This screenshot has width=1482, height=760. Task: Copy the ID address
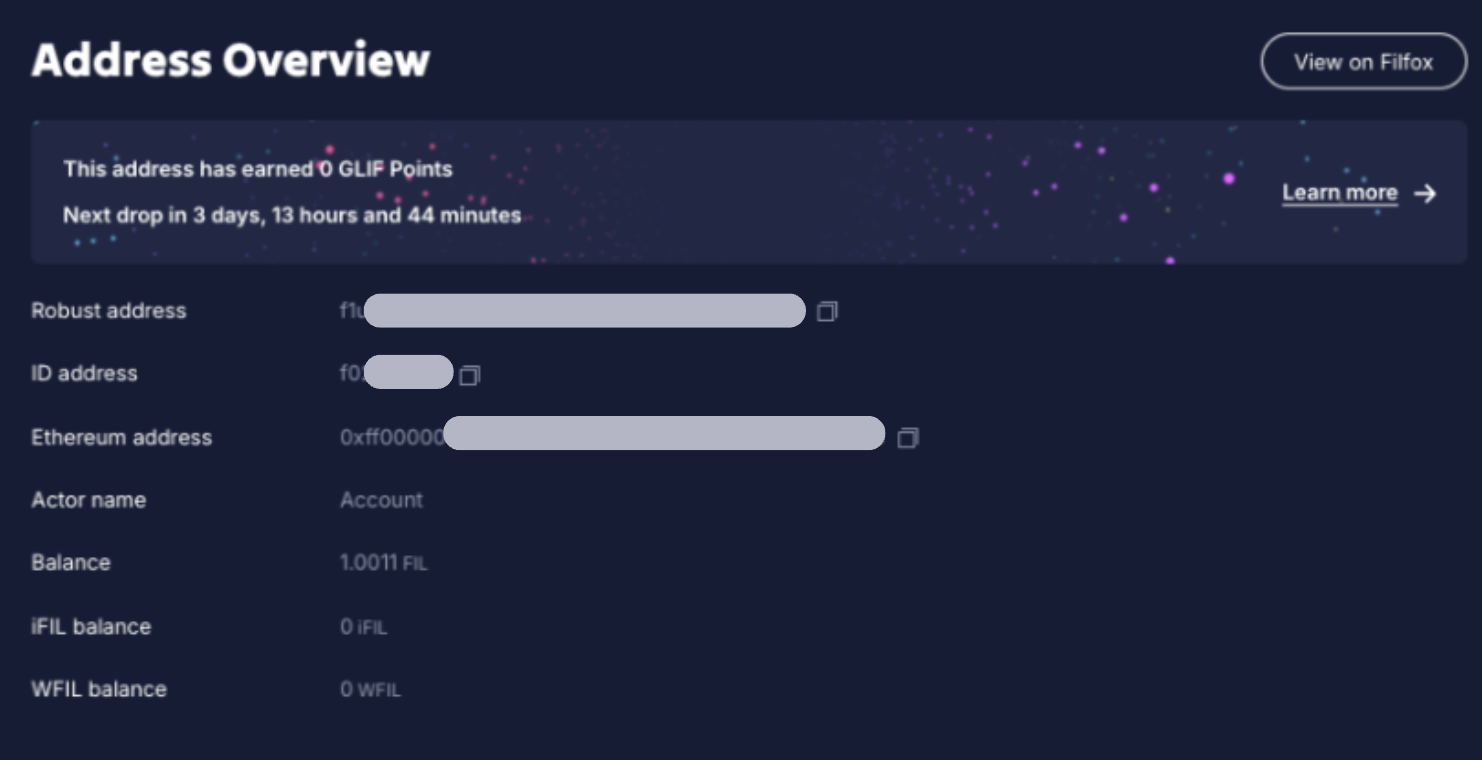coord(469,375)
